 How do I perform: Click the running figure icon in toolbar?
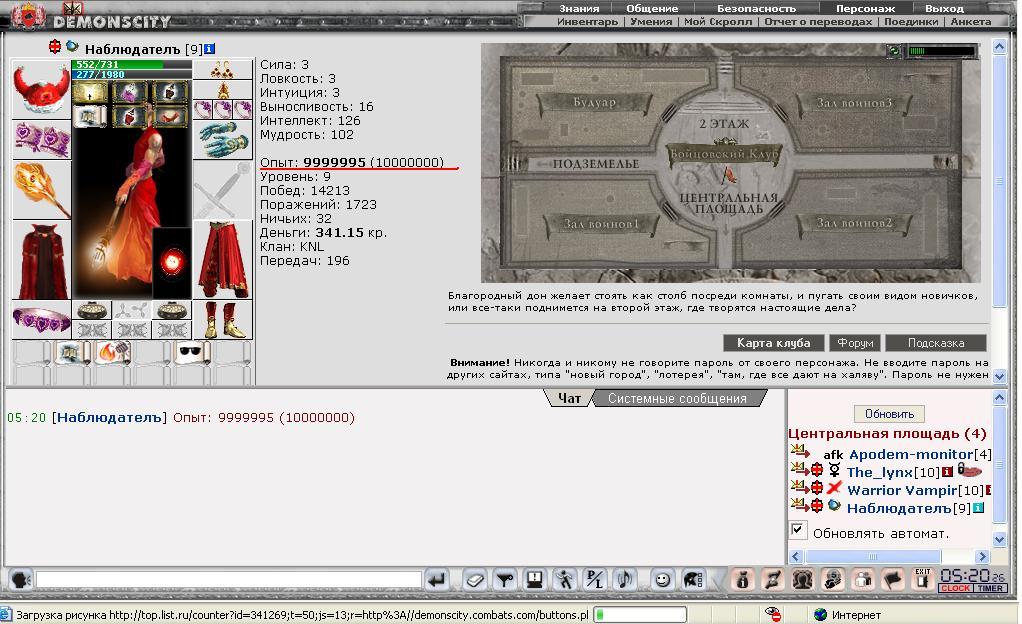point(564,579)
